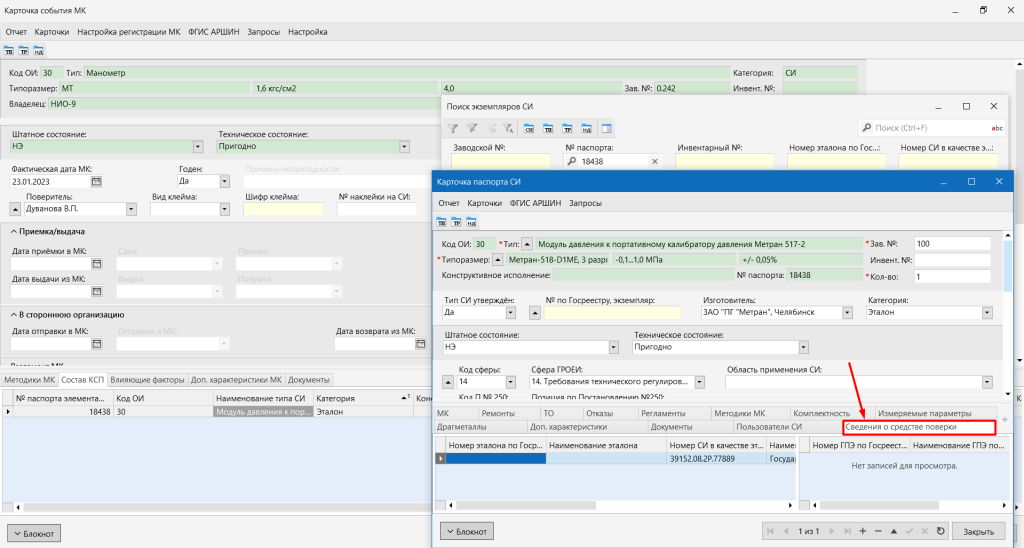Click the НД folder icon in search window toolbar
1024x548 pixels.
(586, 129)
